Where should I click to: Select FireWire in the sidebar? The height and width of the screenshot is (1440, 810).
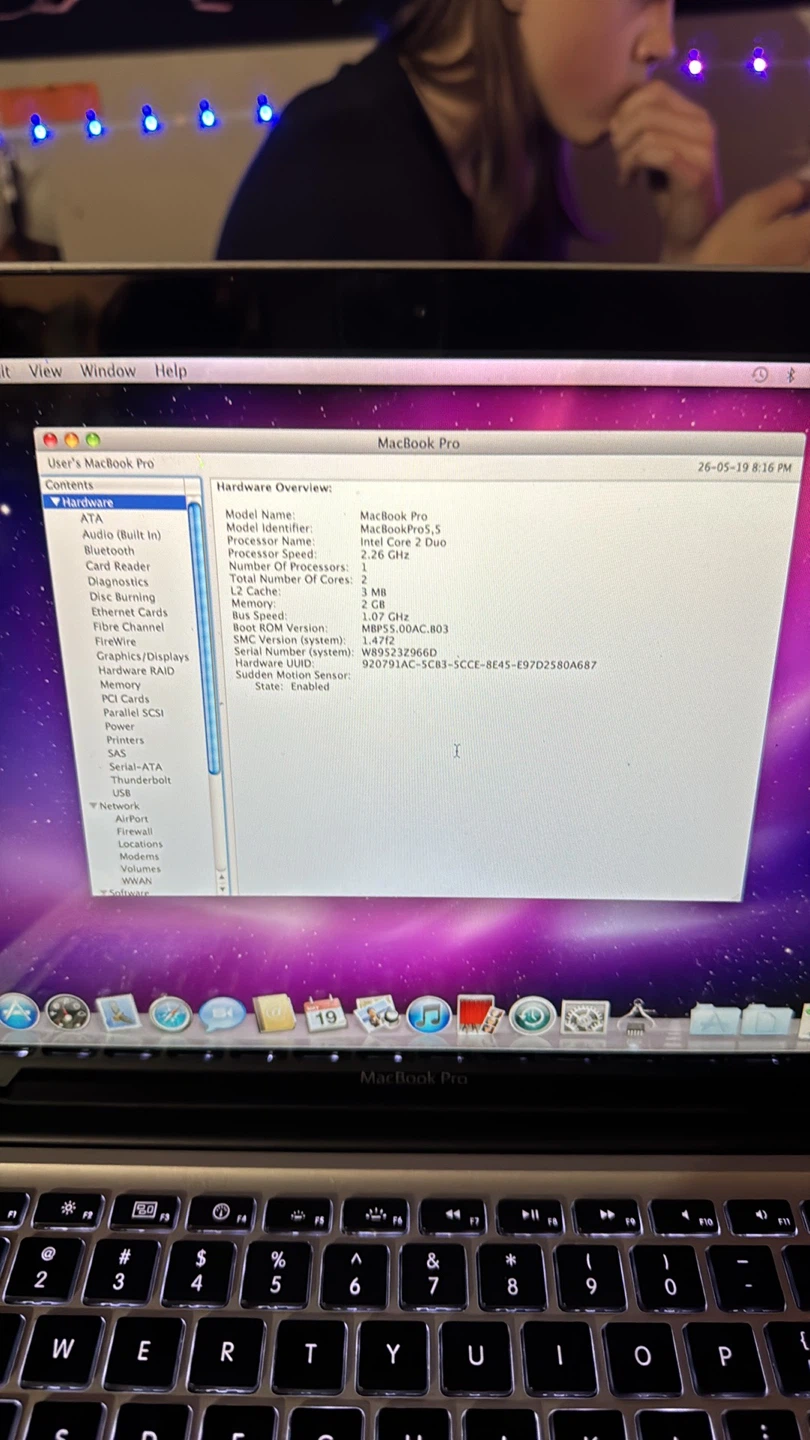point(115,642)
